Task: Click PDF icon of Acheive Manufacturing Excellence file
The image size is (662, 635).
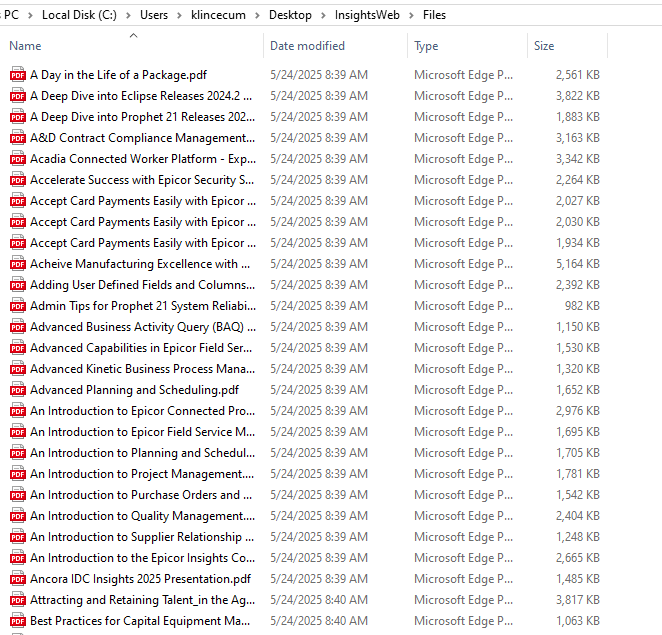Action: (18, 264)
